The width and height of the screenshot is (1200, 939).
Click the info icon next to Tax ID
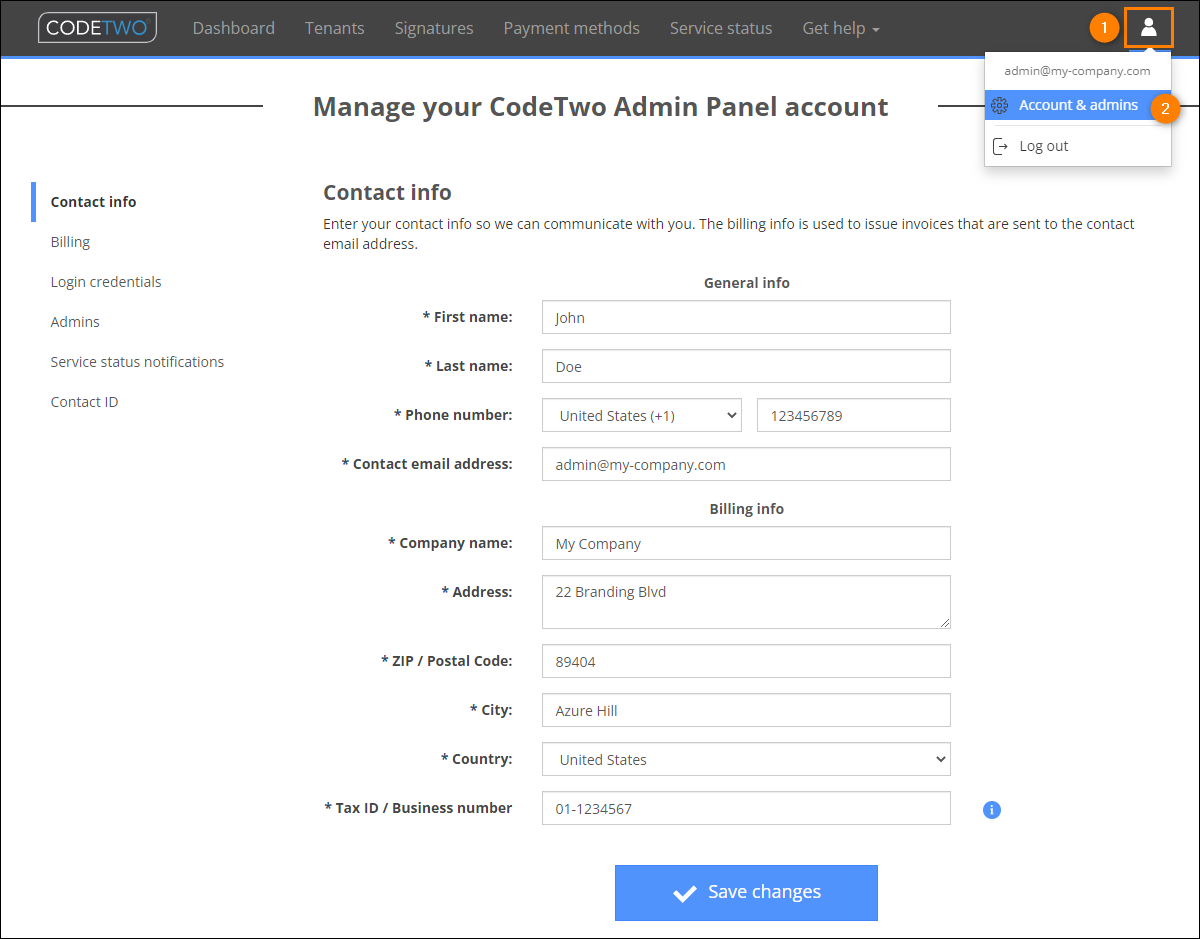tap(991, 809)
